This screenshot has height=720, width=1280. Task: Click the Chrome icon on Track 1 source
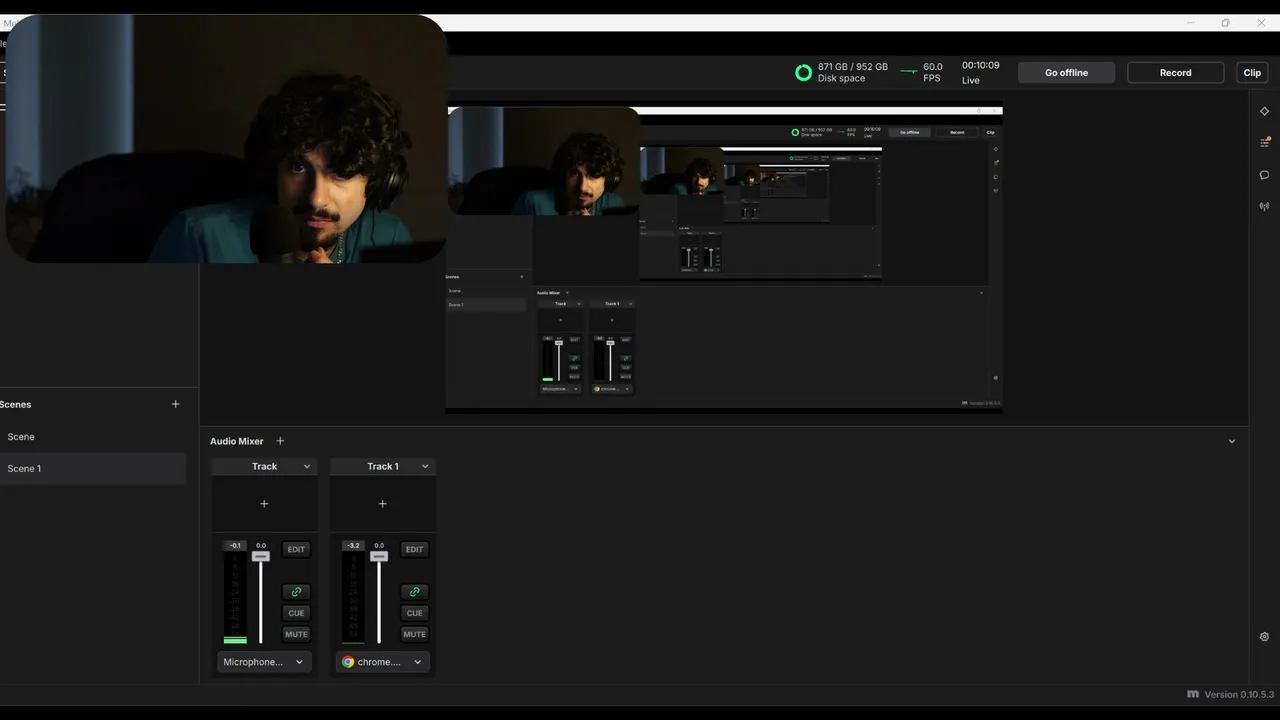pyautogui.click(x=348, y=662)
